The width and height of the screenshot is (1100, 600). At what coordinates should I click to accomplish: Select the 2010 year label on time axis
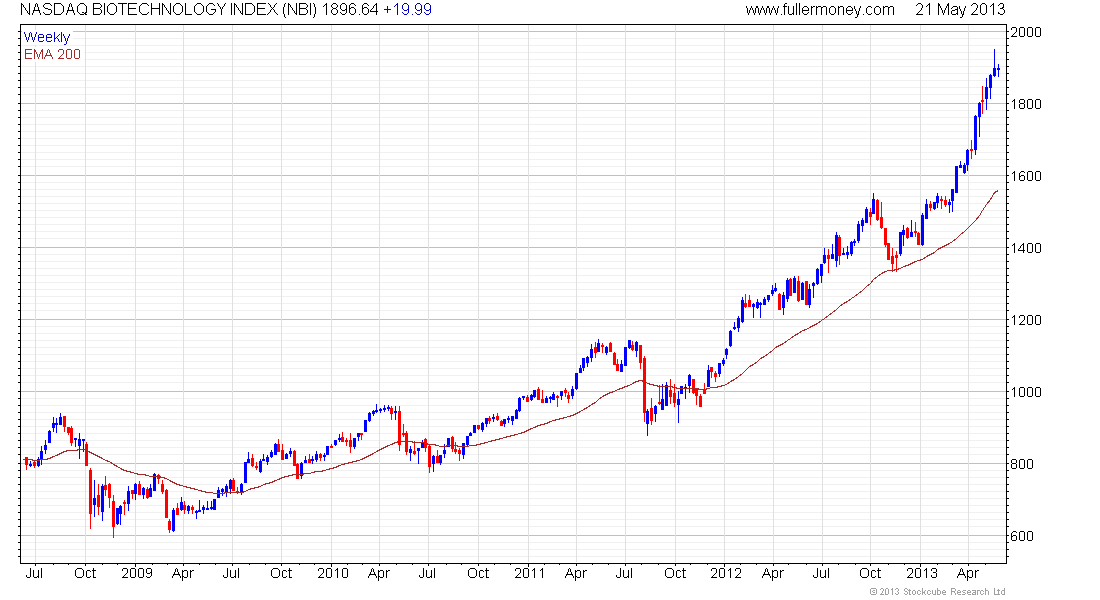pyautogui.click(x=333, y=573)
